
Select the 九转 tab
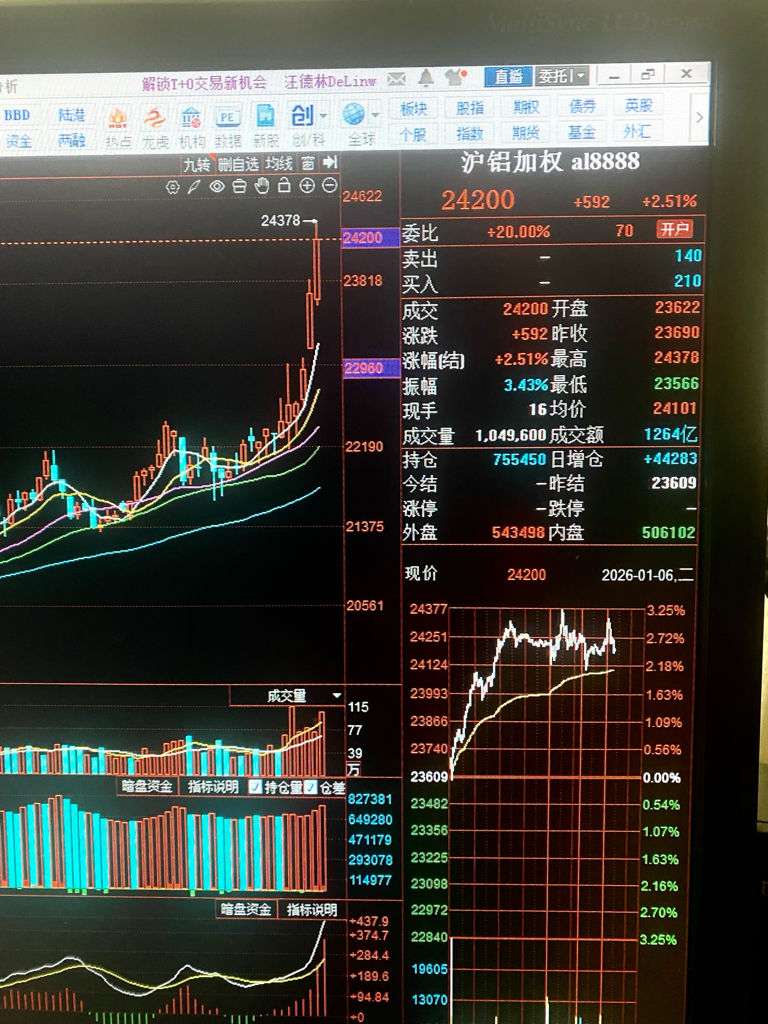click(197, 164)
